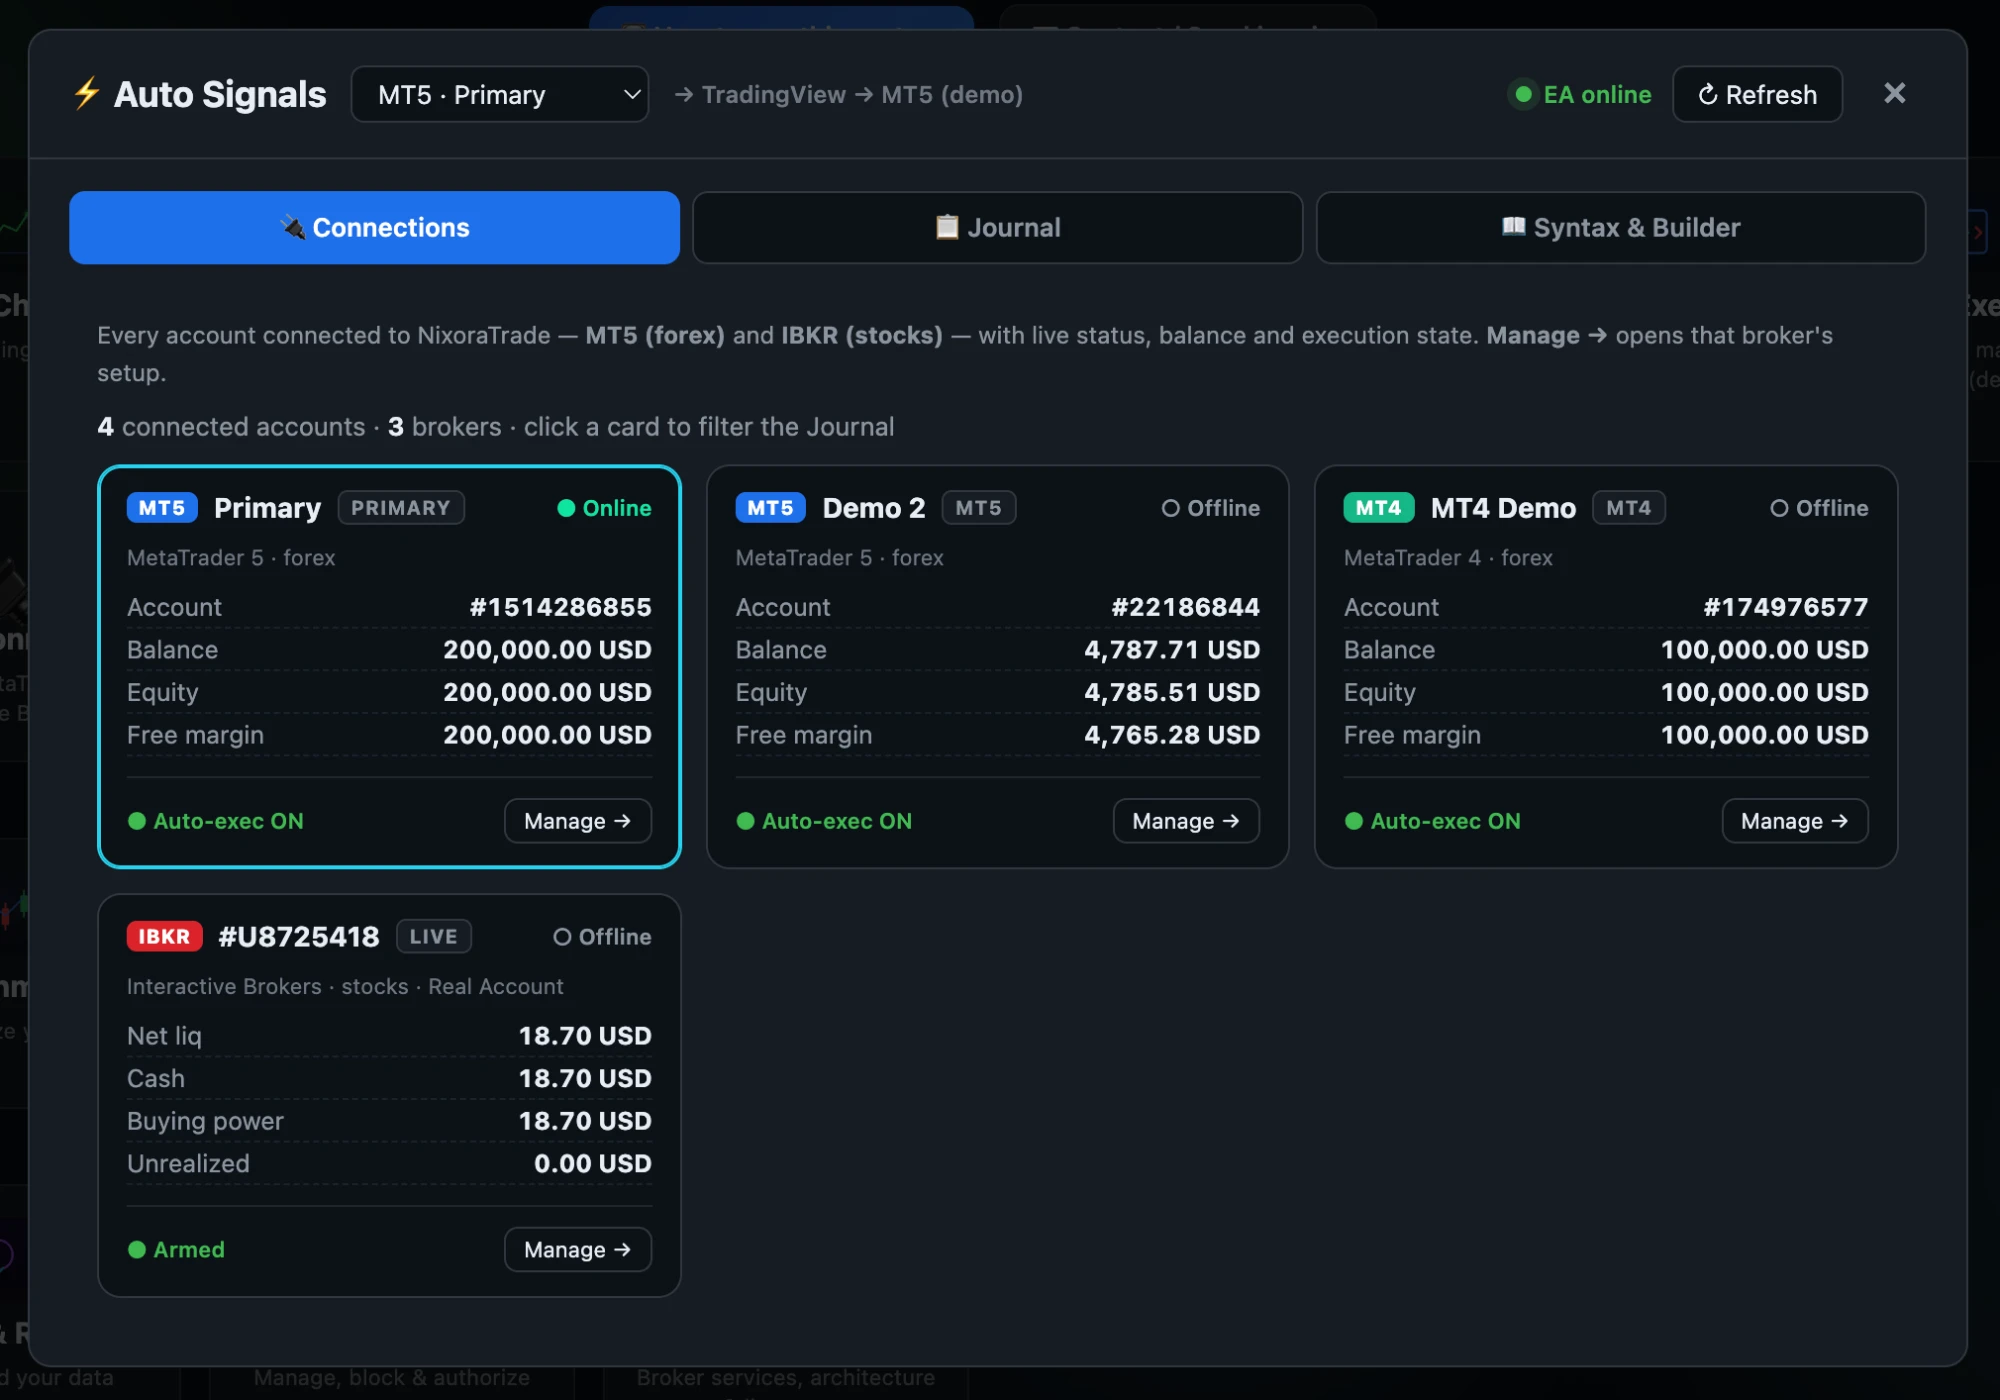Image resolution: width=2000 pixels, height=1400 pixels.
Task: Click the MT5 badge on Primary card
Action: pyautogui.click(x=162, y=508)
